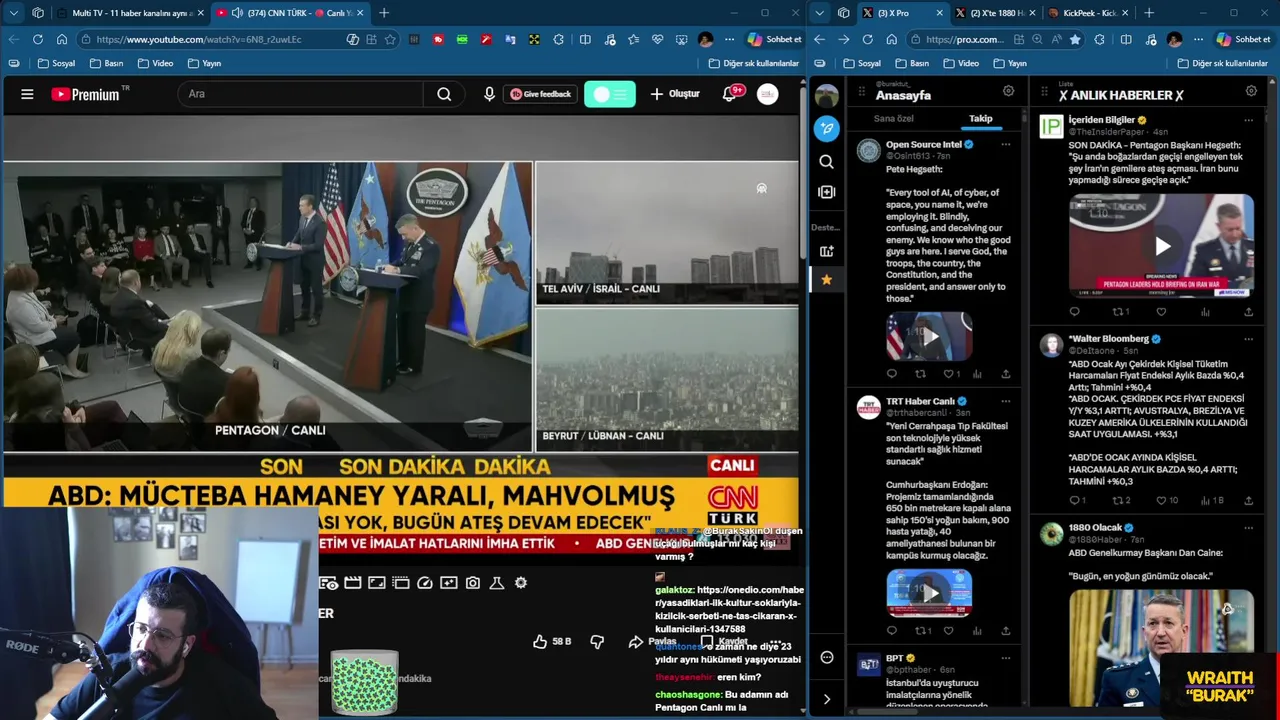Like the Open Source Intel post
The width and height of the screenshot is (1280, 720).
tap(951, 374)
